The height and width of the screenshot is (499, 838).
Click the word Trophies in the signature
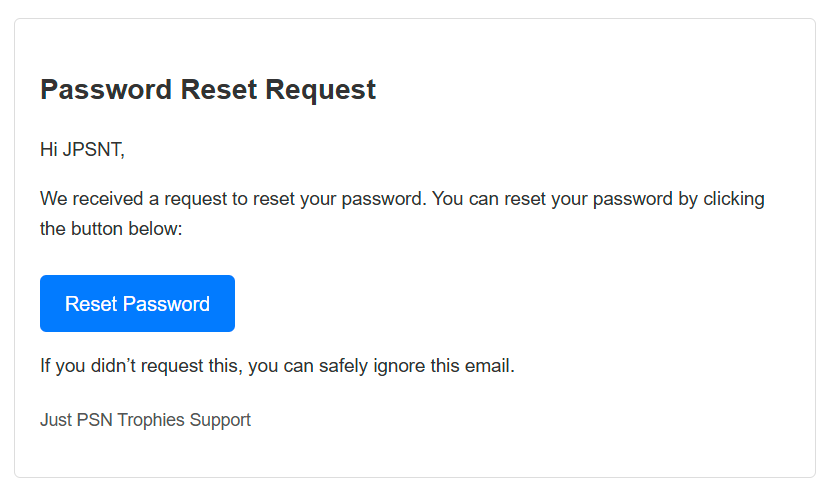tap(151, 420)
